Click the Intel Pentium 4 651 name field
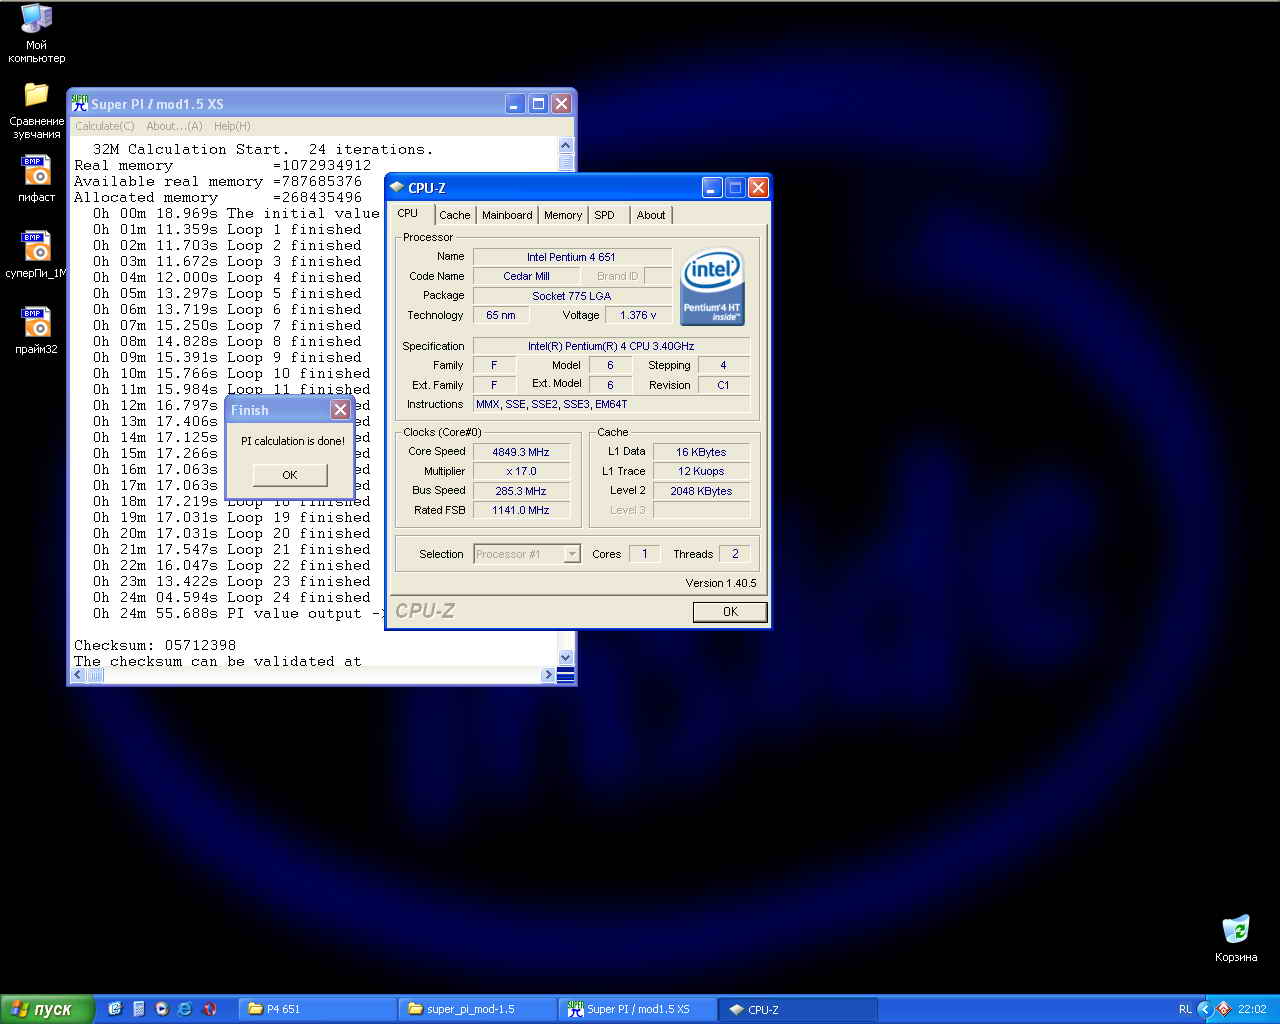 tap(572, 257)
